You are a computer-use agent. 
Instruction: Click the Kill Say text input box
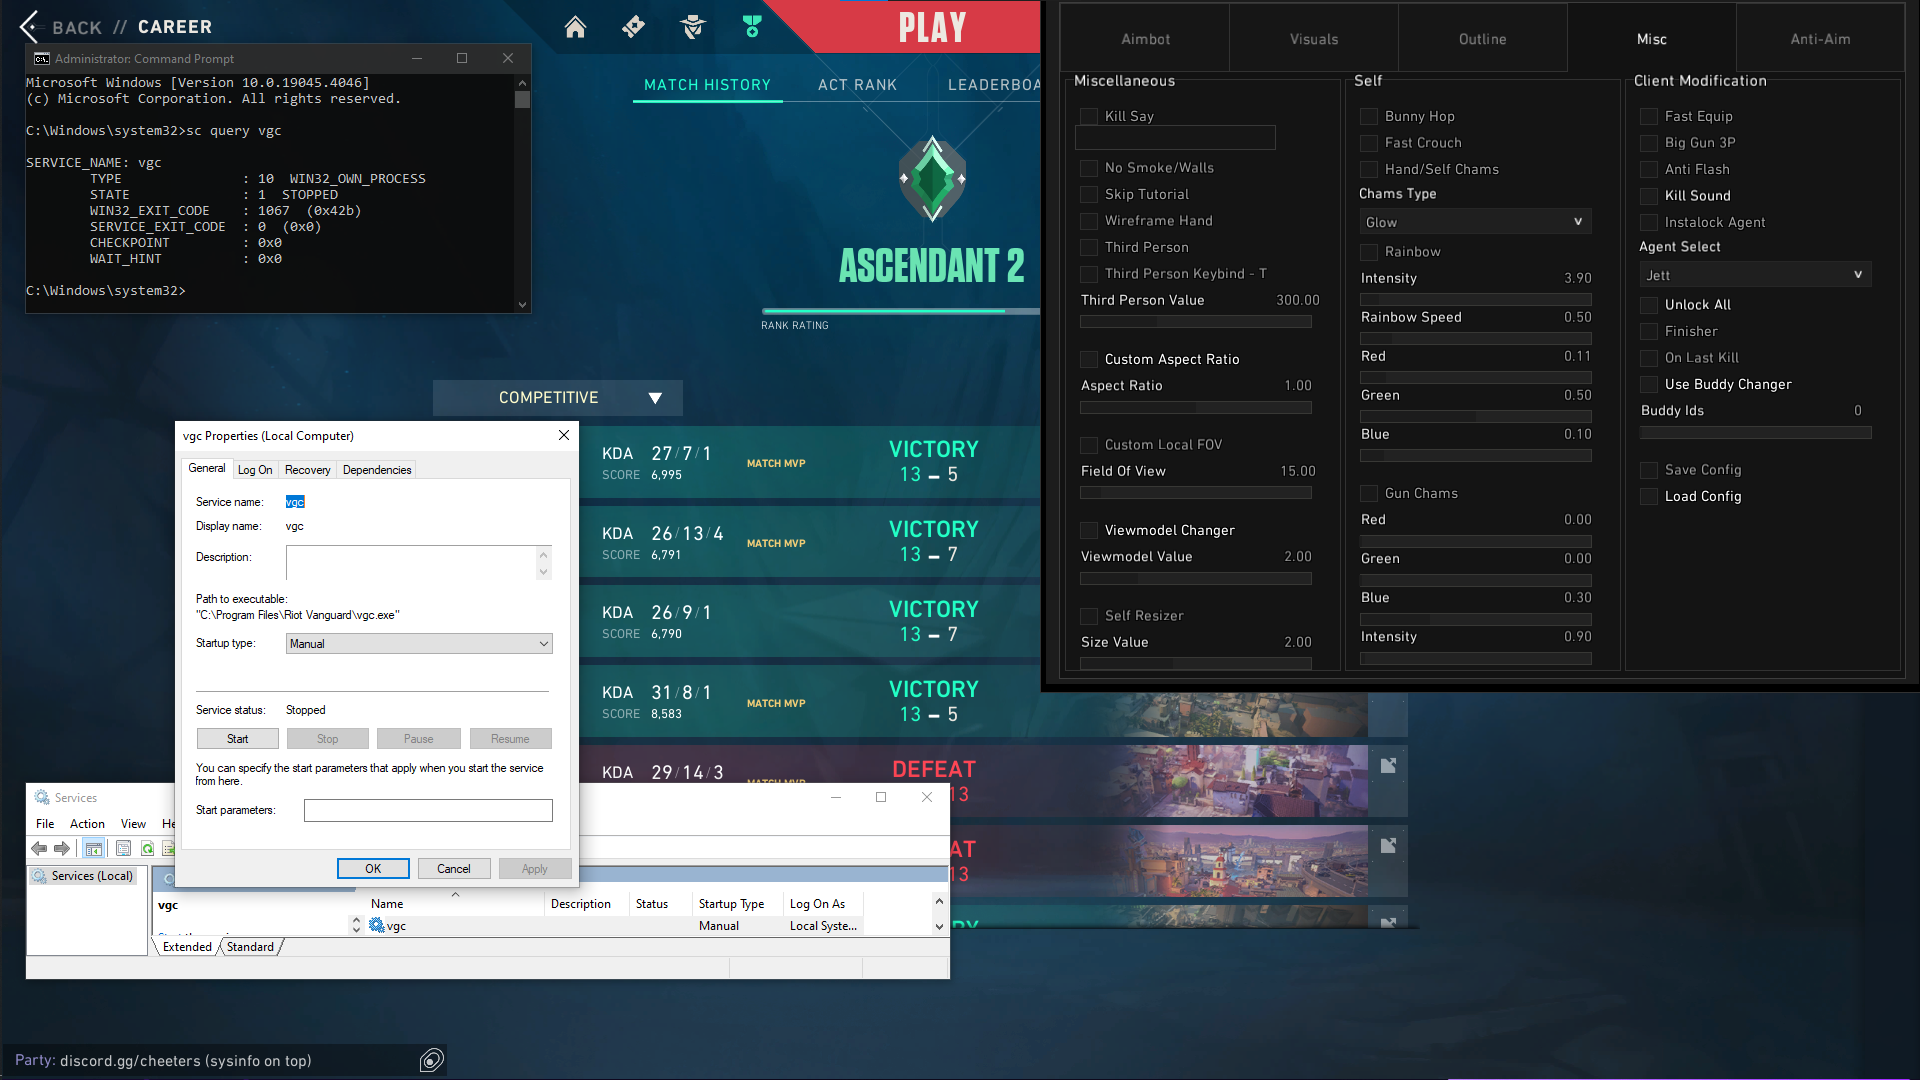(x=1175, y=138)
